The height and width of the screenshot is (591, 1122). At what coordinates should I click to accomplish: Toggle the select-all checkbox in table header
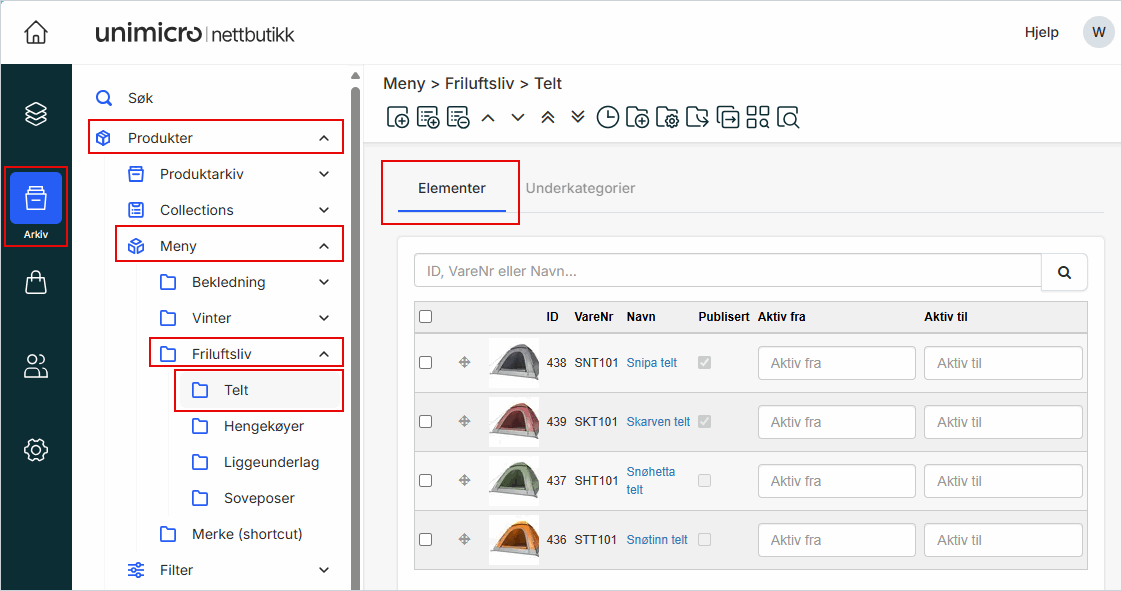(426, 317)
